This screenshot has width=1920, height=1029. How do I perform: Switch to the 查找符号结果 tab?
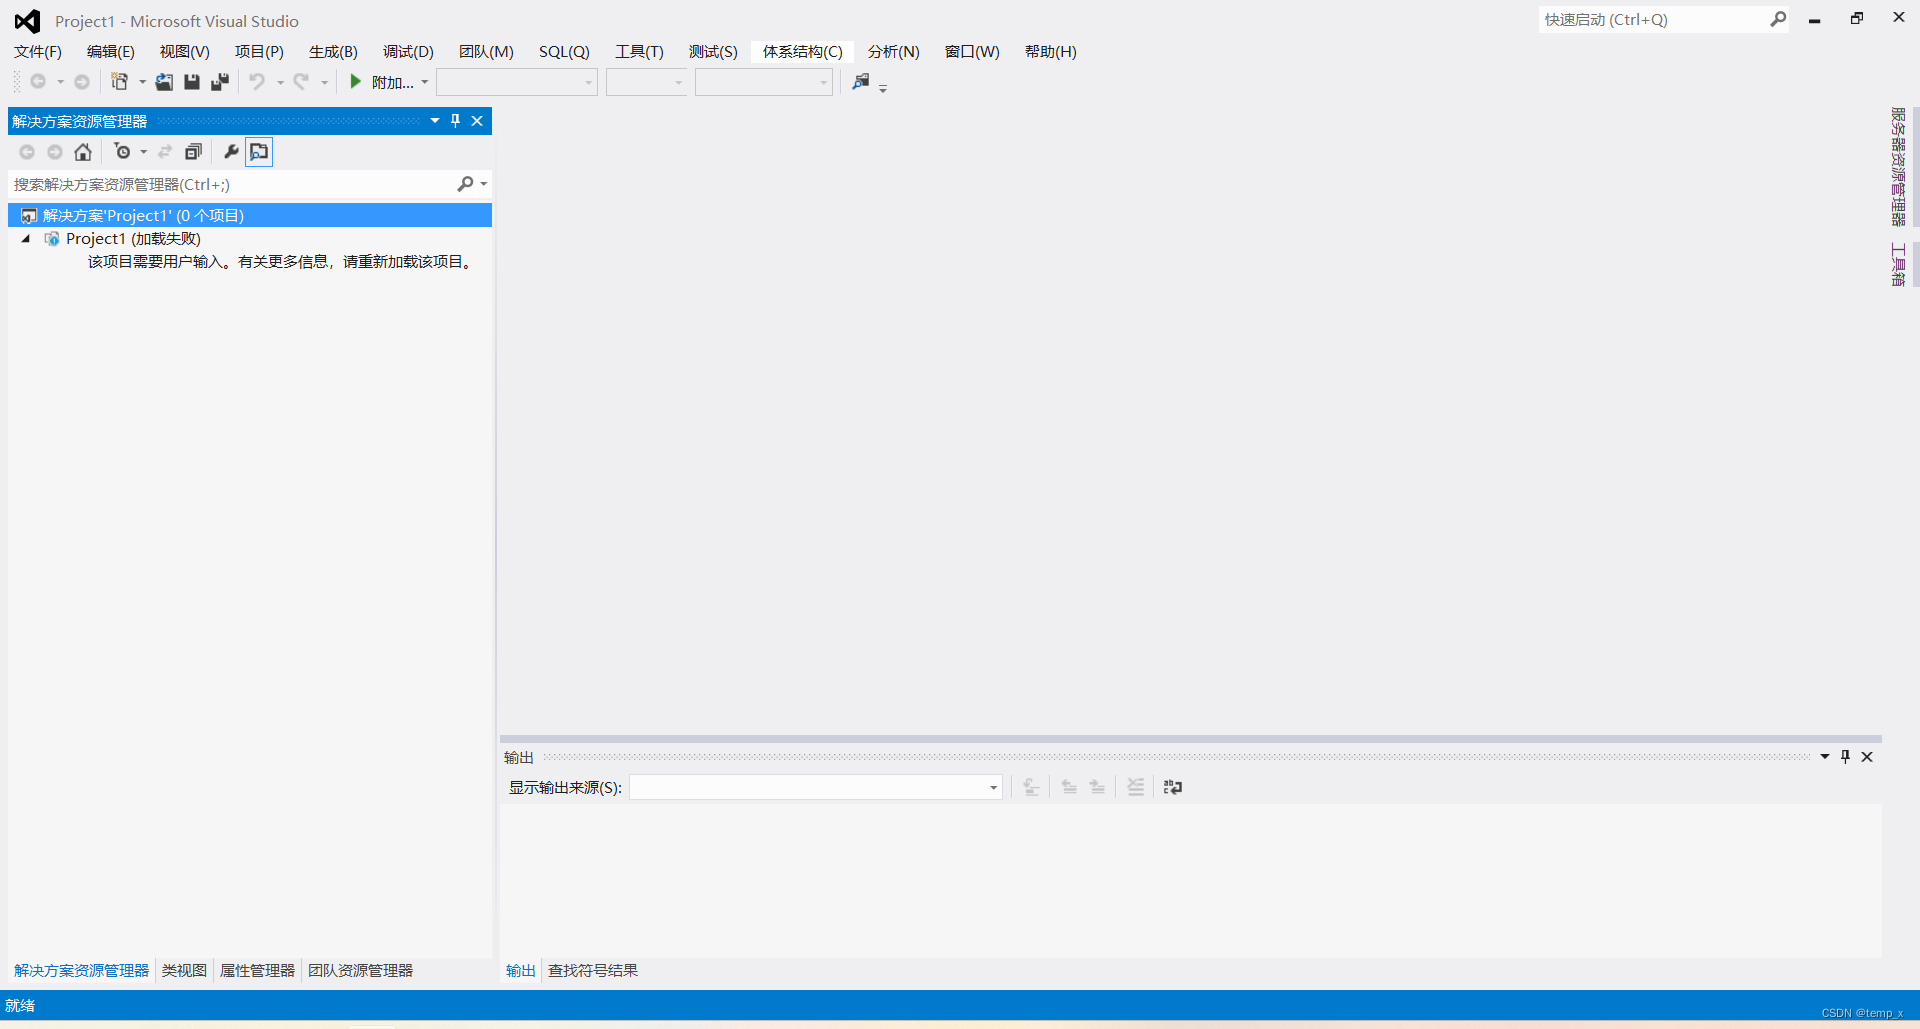click(x=593, y=971)
